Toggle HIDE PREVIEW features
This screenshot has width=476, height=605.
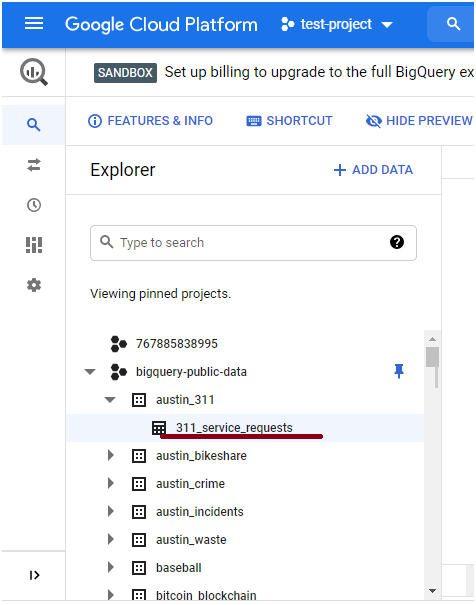click(419, 121)
